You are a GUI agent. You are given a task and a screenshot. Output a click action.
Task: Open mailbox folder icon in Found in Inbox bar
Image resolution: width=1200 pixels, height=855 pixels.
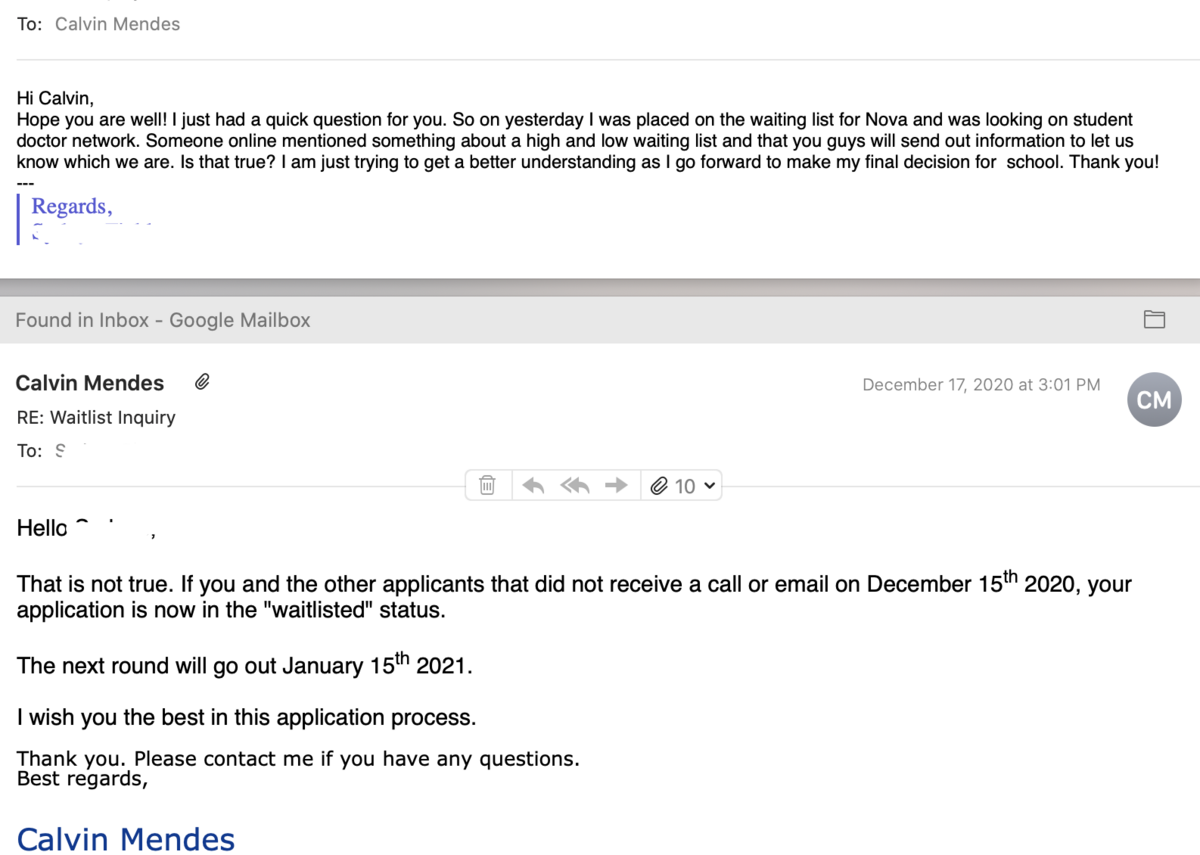(x=1155, y=320)
